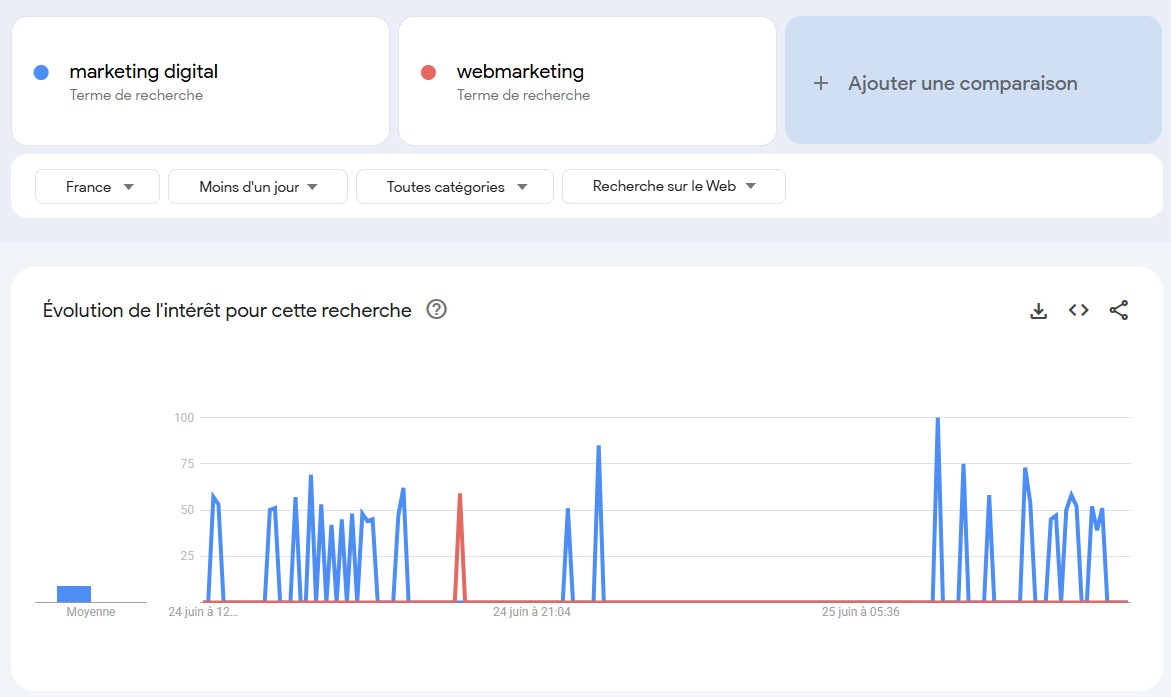Viewport: 1171px width, 697px height.
Task: Click the red dot for webmarketing
Action: (x=427, y=70)
